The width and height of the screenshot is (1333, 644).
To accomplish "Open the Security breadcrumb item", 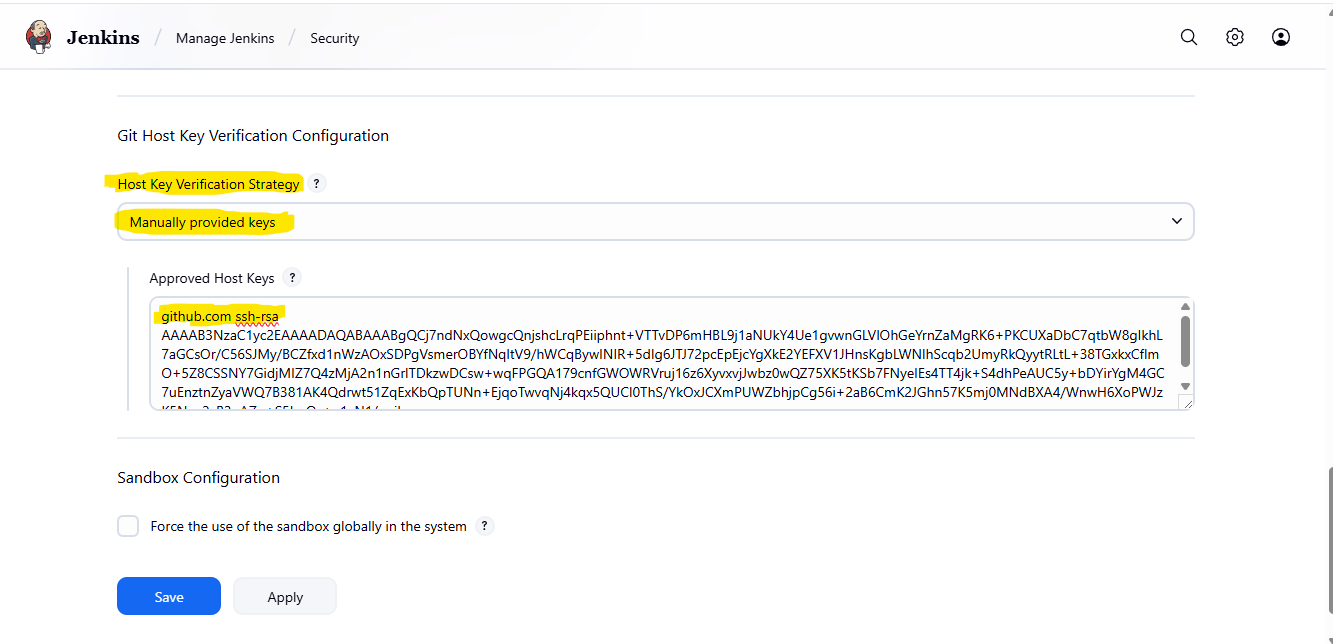I will pos(334,38).
